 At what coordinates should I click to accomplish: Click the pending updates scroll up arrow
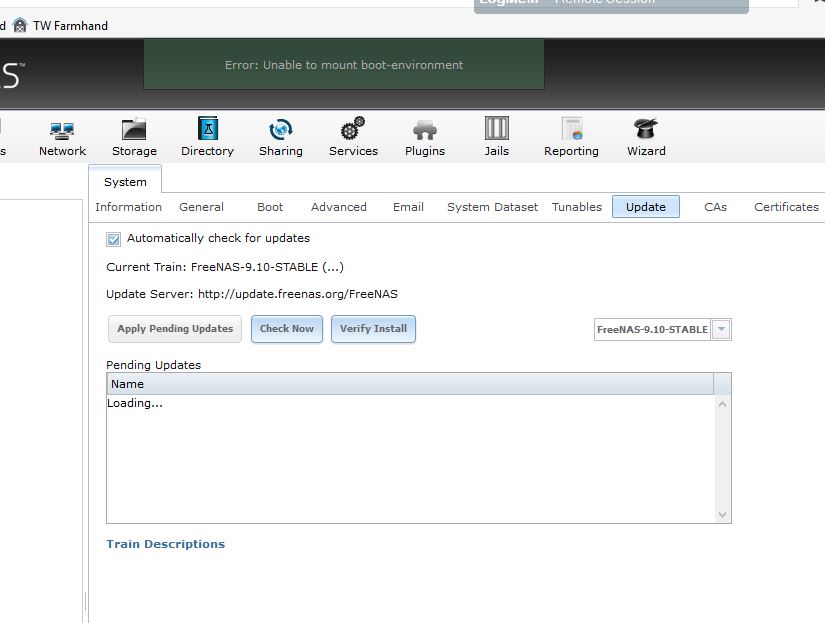(722, 404)
